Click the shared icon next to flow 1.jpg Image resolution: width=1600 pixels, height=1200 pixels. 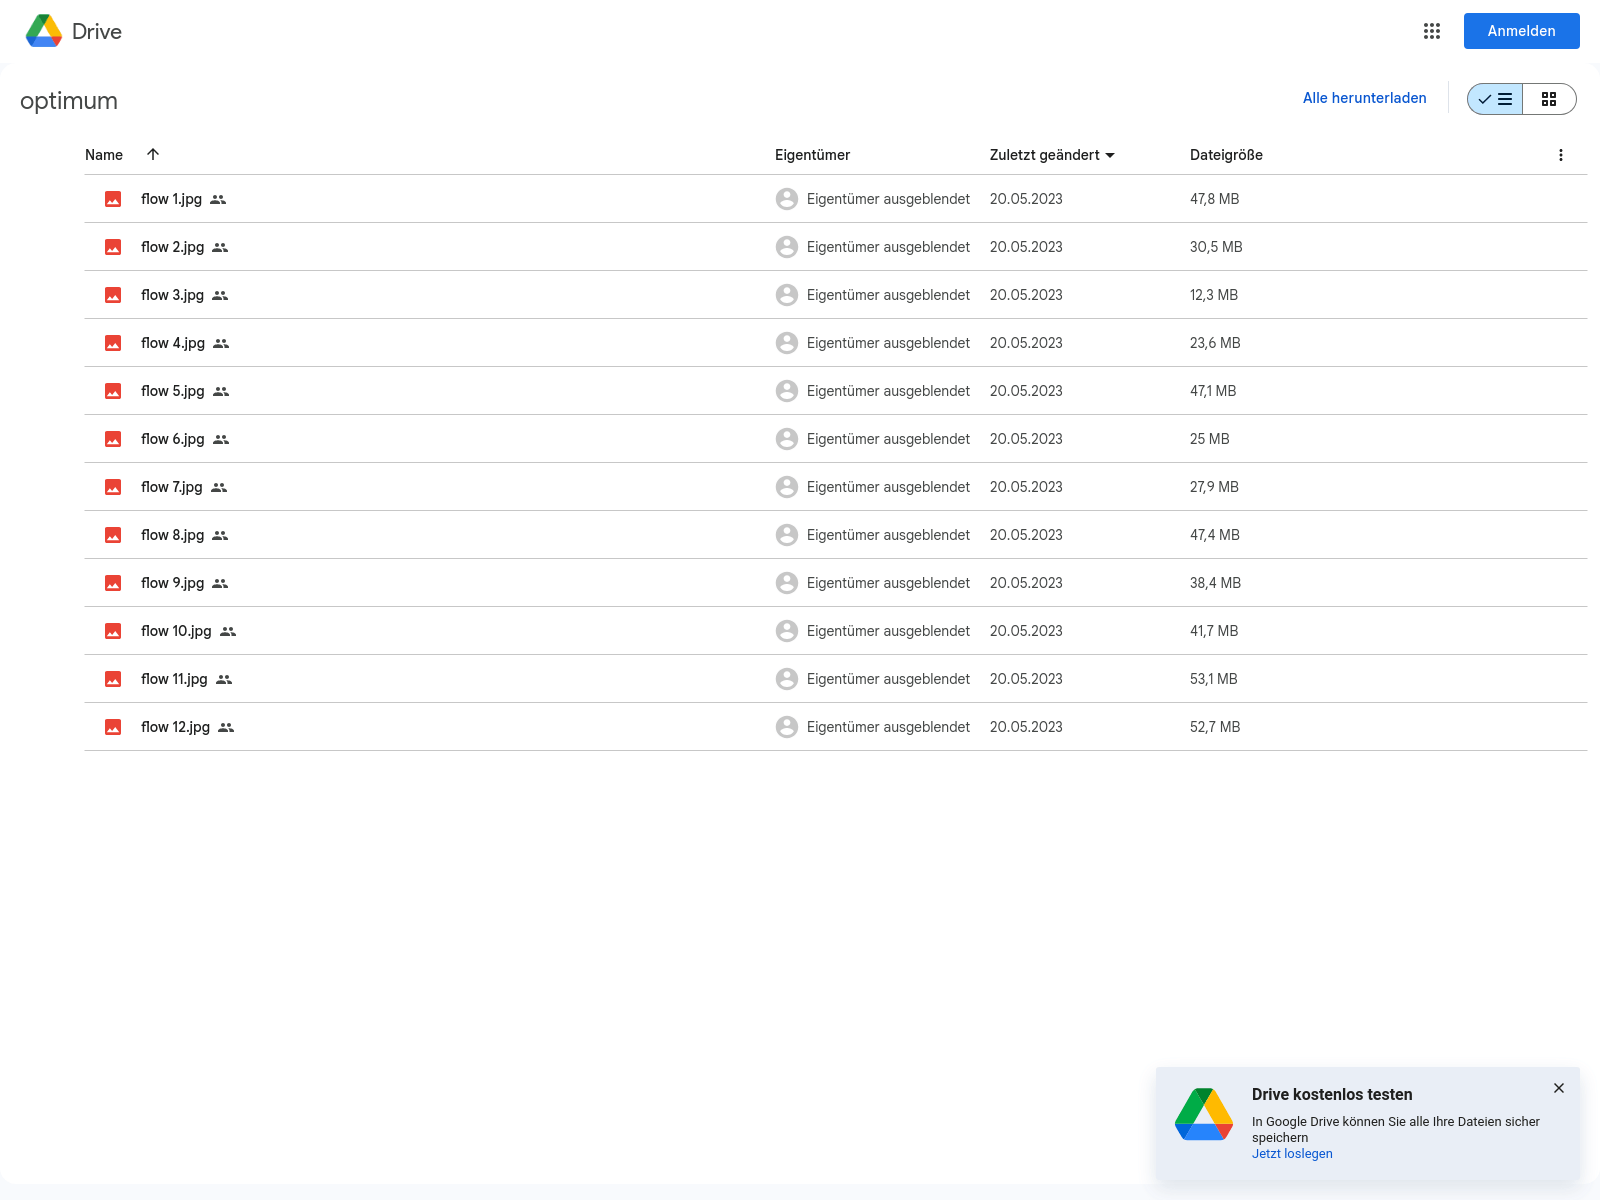218,200
